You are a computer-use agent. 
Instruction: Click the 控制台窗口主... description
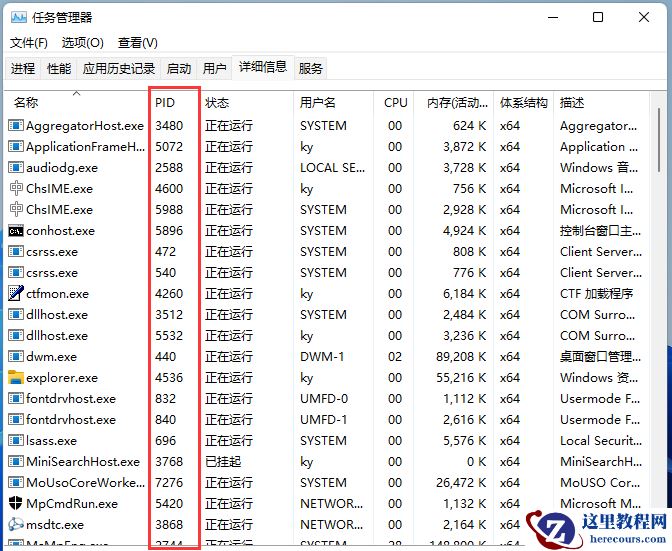[x=600, y=231]
